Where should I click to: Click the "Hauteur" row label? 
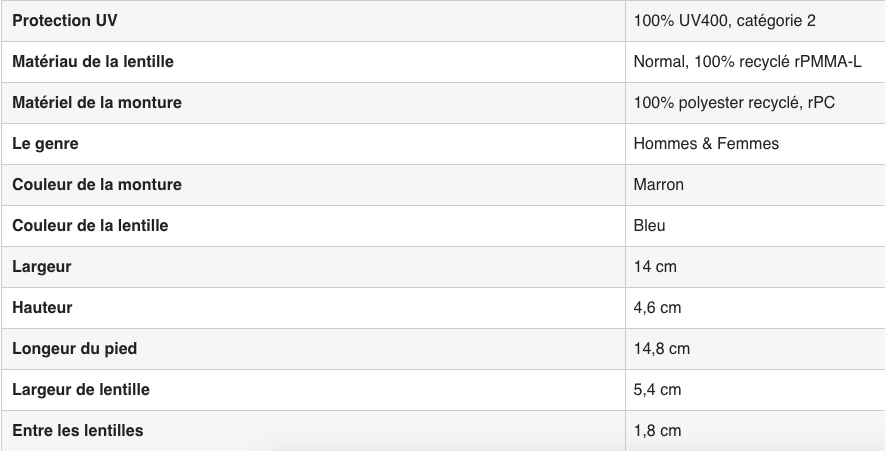pyautogui.click(x=42, y=308)
